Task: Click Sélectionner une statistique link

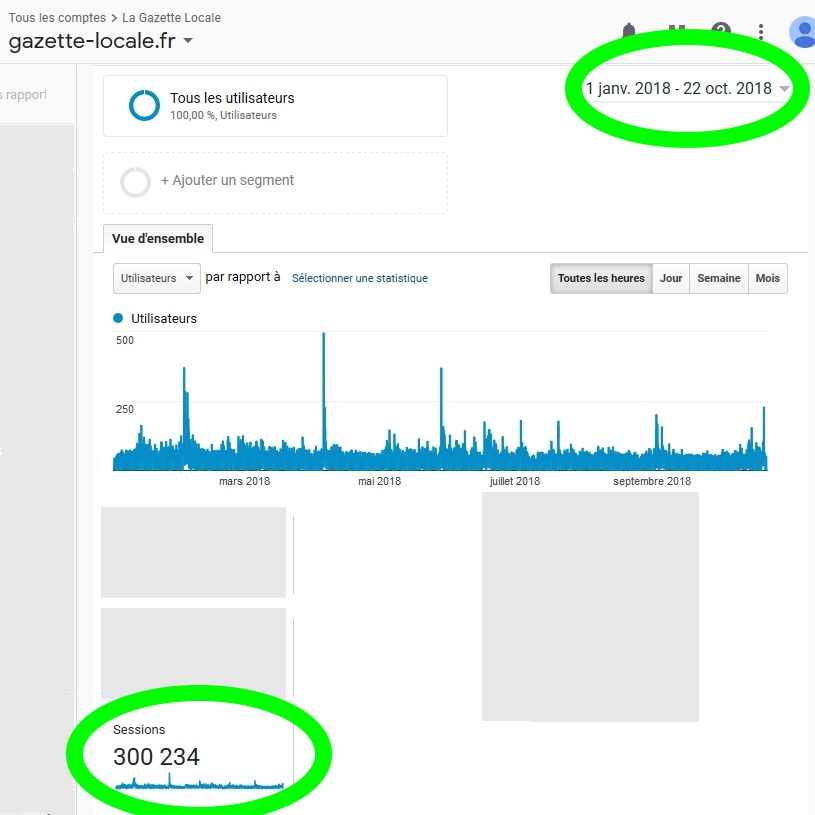Action: pos(360,278)
